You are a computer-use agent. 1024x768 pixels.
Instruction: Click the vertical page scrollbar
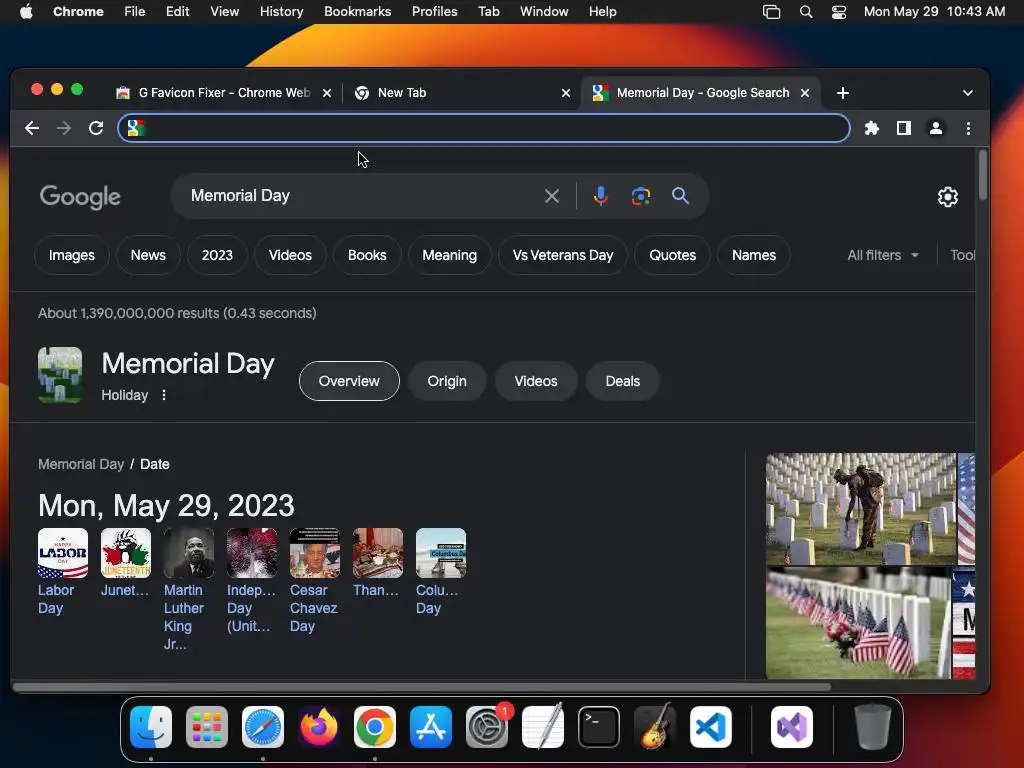983,175
